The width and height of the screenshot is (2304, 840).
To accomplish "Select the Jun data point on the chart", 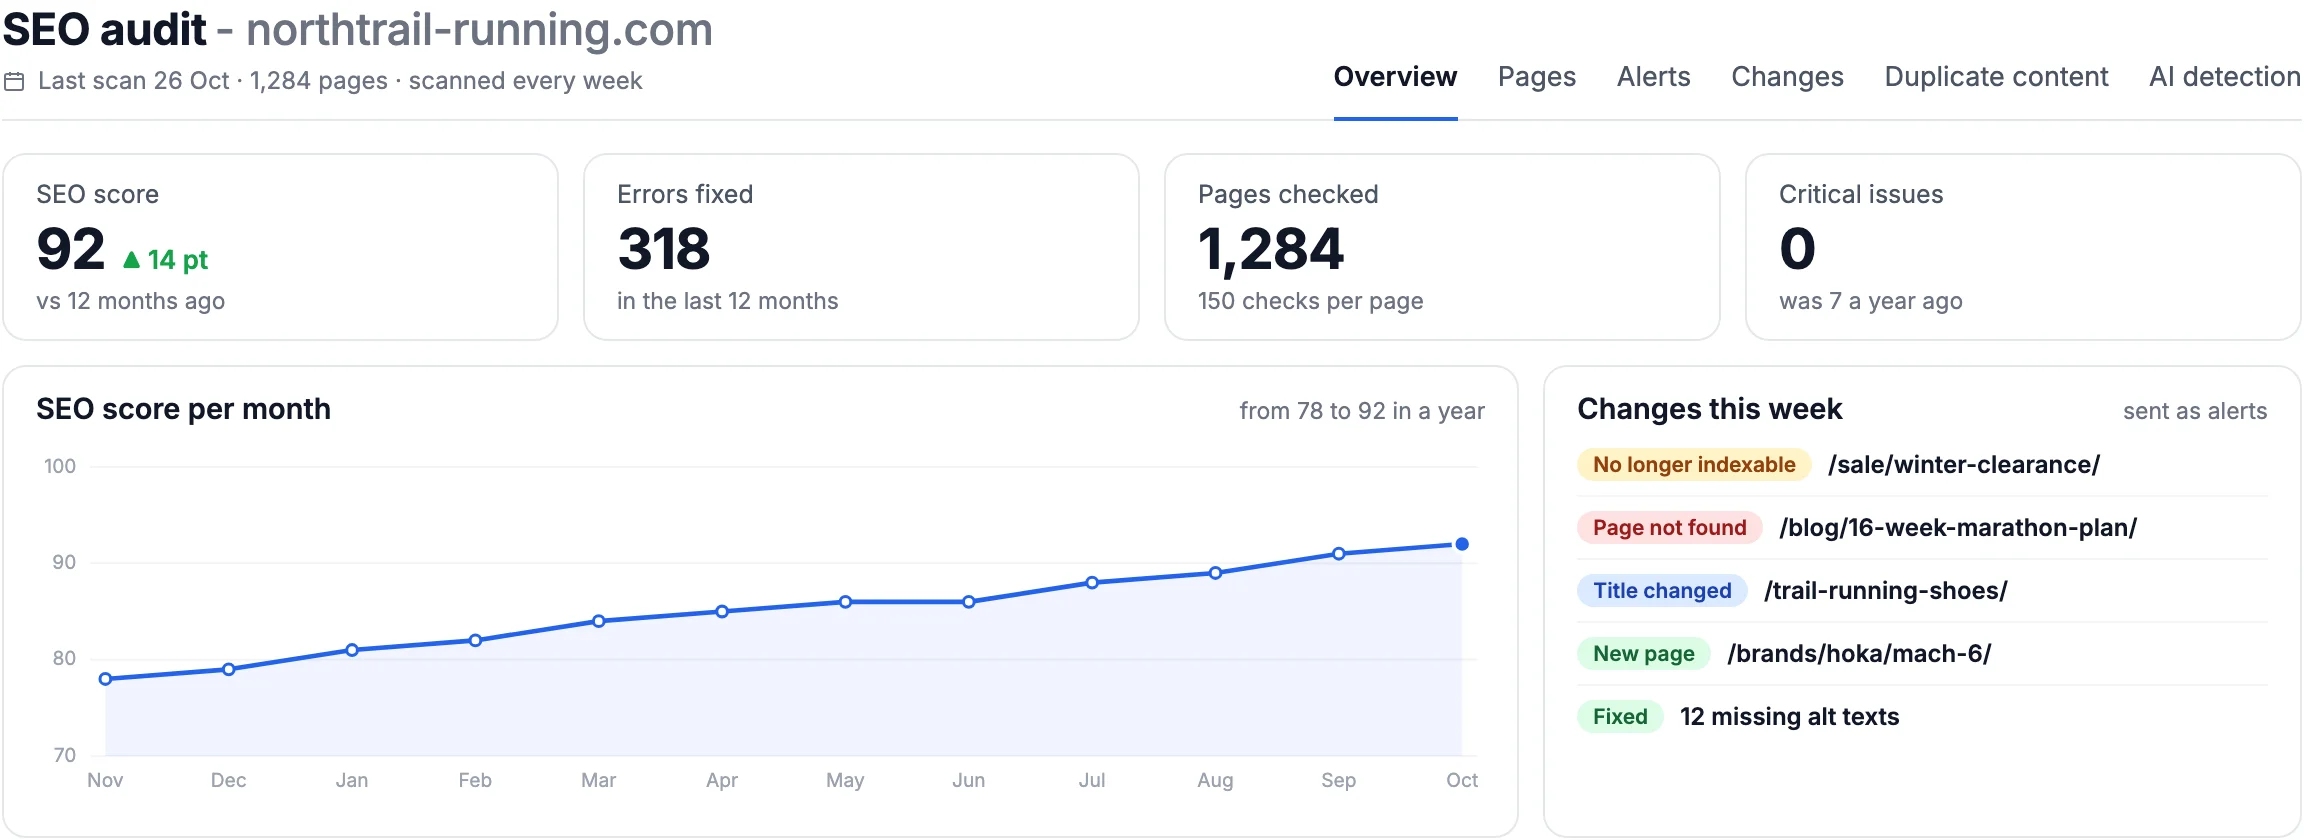I will pos(968,602).
